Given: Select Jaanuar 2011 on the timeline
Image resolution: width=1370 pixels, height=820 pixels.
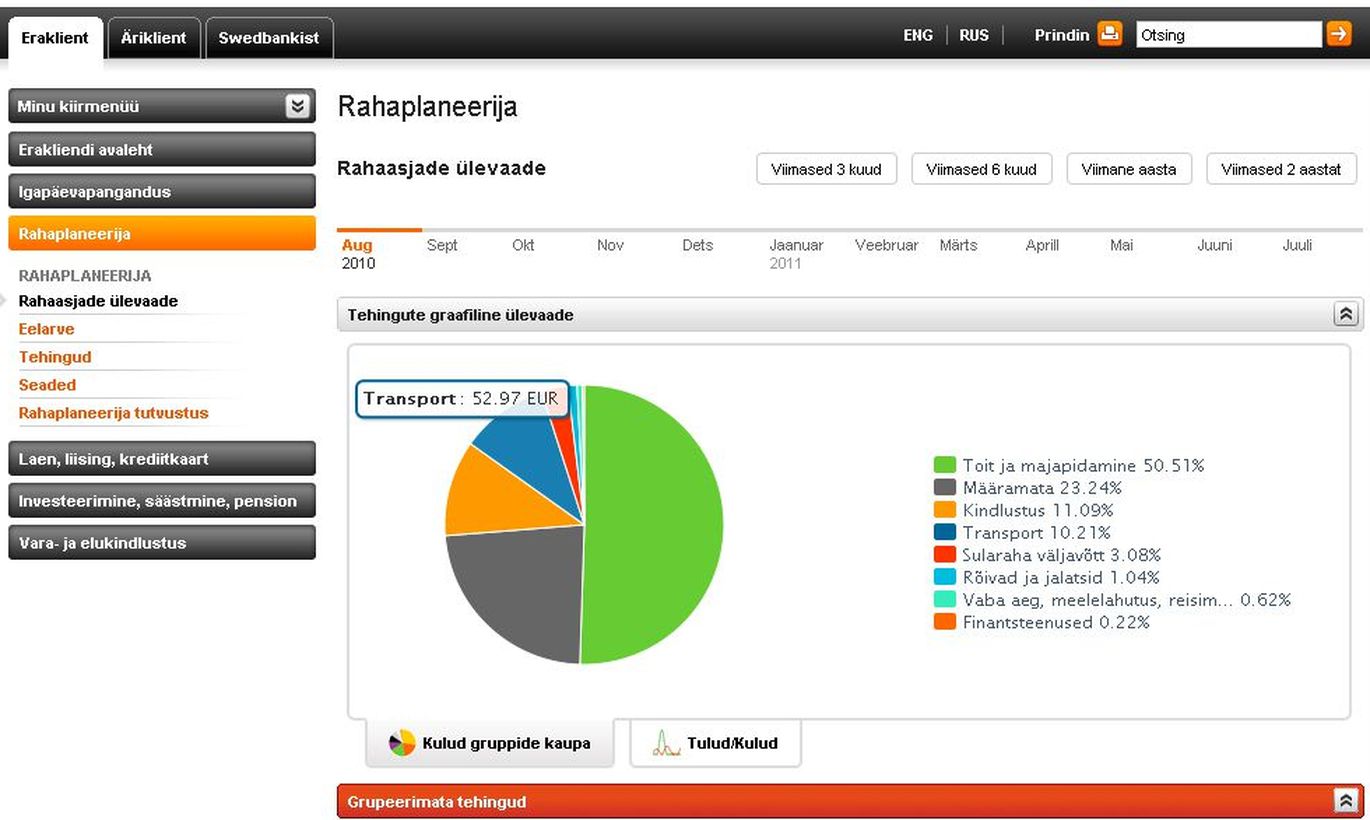Looking at the screenshot, I should tap(796, 254).
